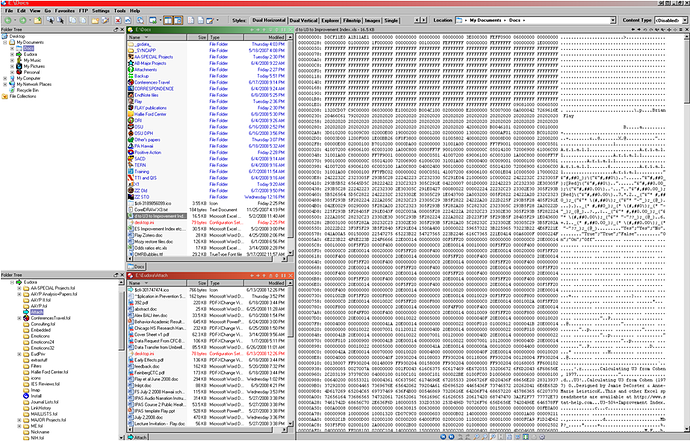Click the scroll-right styles arrow button
This screenshot has height=441, width=690.
coord(424,20)
